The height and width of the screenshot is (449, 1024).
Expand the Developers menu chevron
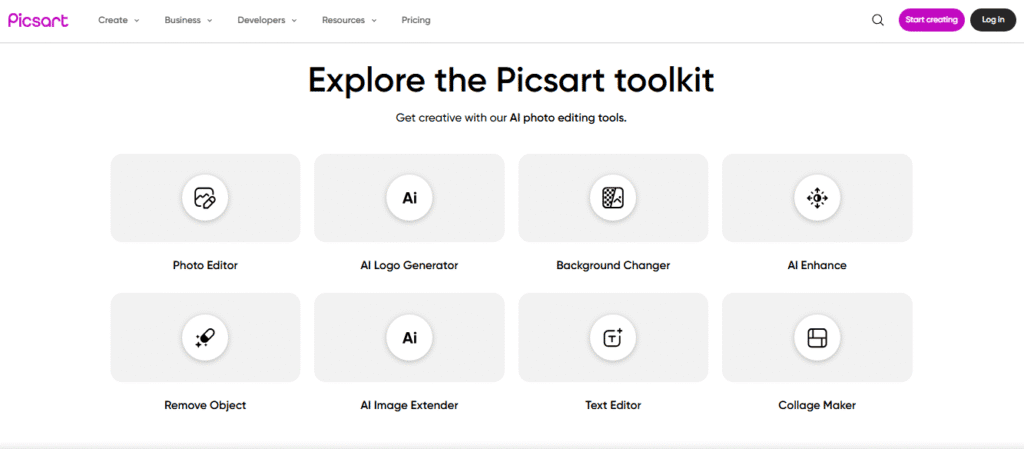pyautogui.click(x=295, y=21)
